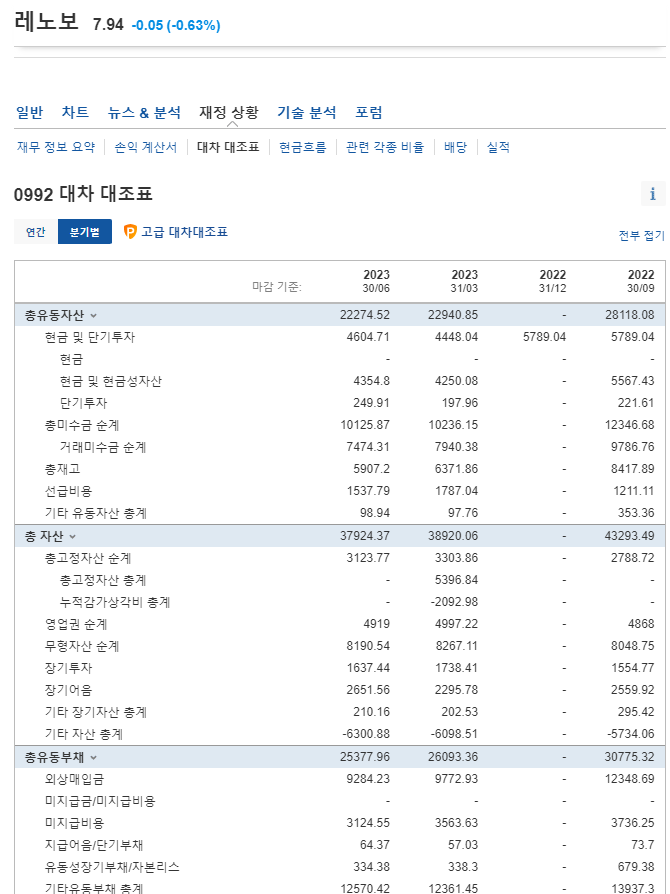
Task: Click accumulated depreciation value -2092.98
Action: 453,602
